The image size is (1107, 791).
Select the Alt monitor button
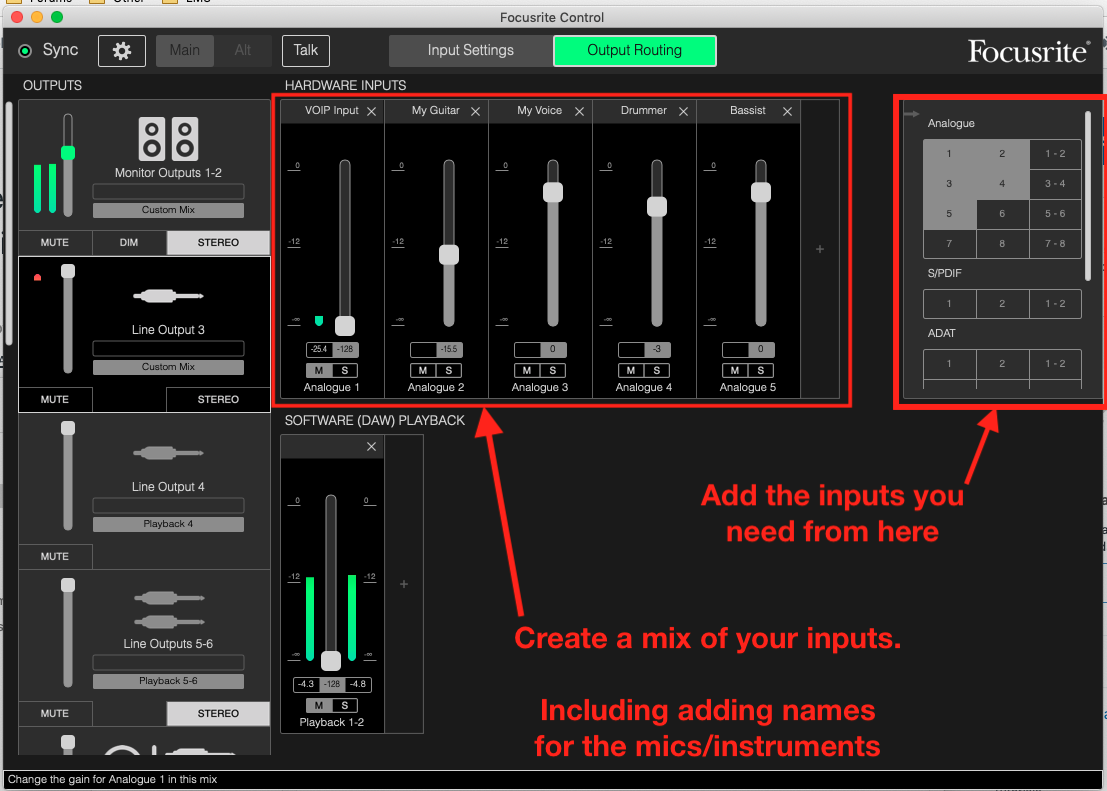point(243,51)
